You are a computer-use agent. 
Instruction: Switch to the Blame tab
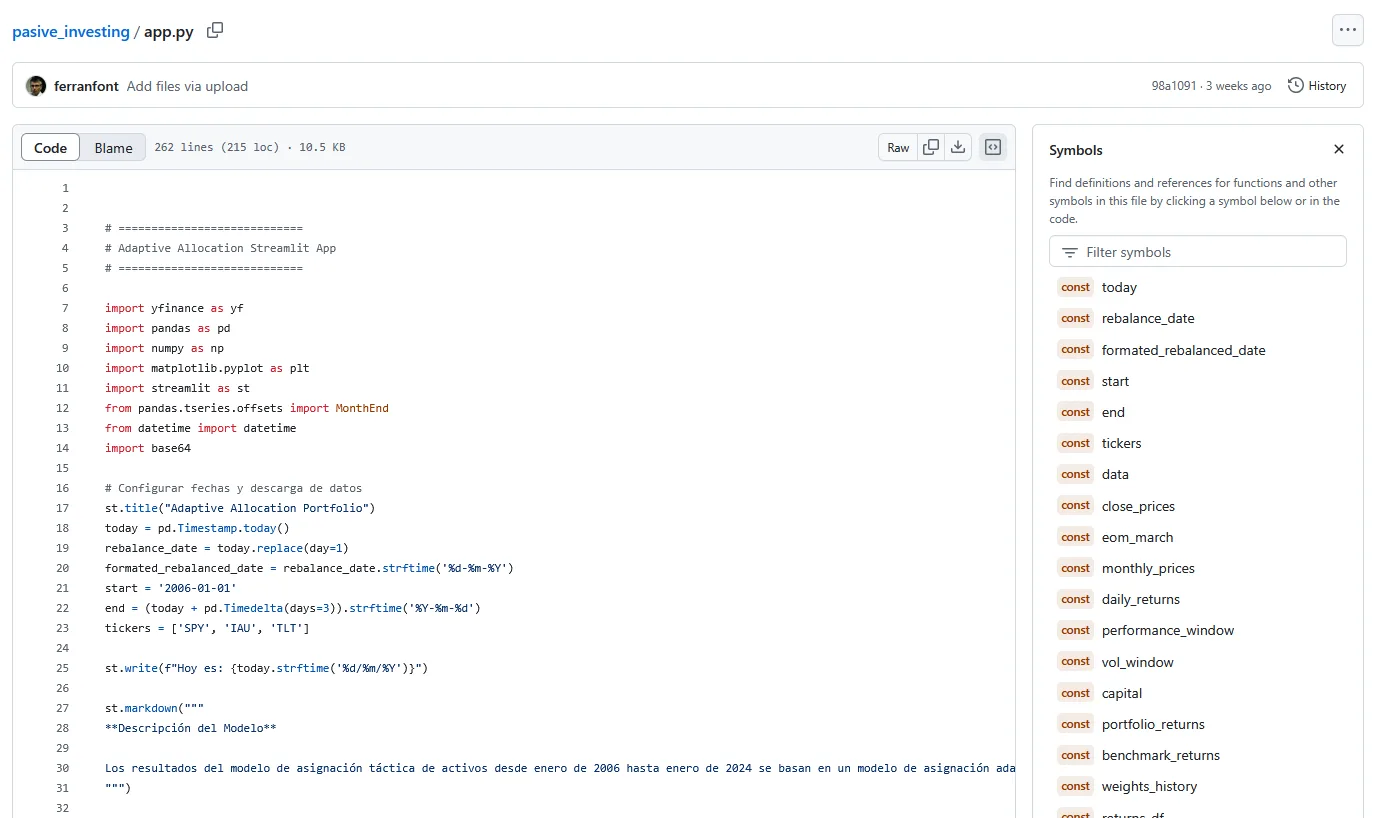pos(113,148)
